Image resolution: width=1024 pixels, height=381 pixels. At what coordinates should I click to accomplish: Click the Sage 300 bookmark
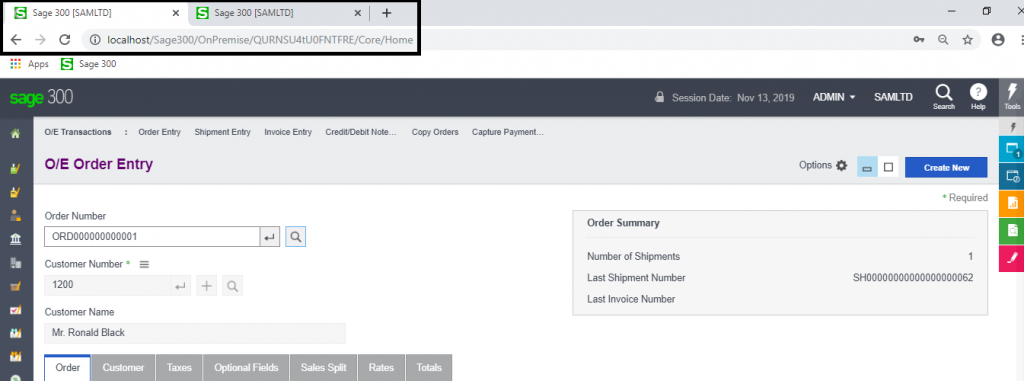89,64
